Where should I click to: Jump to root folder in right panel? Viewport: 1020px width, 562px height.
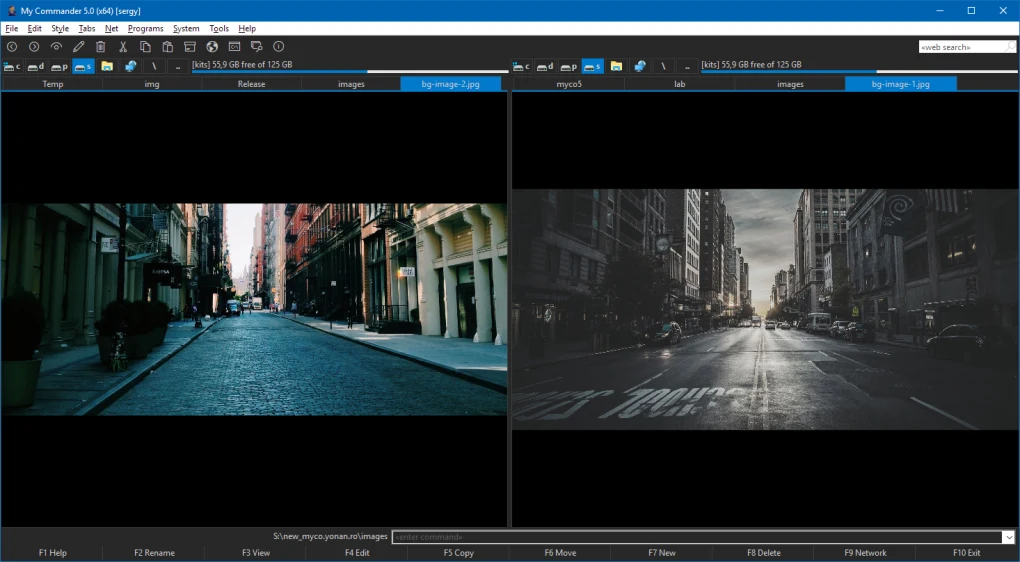click(663, 66)
